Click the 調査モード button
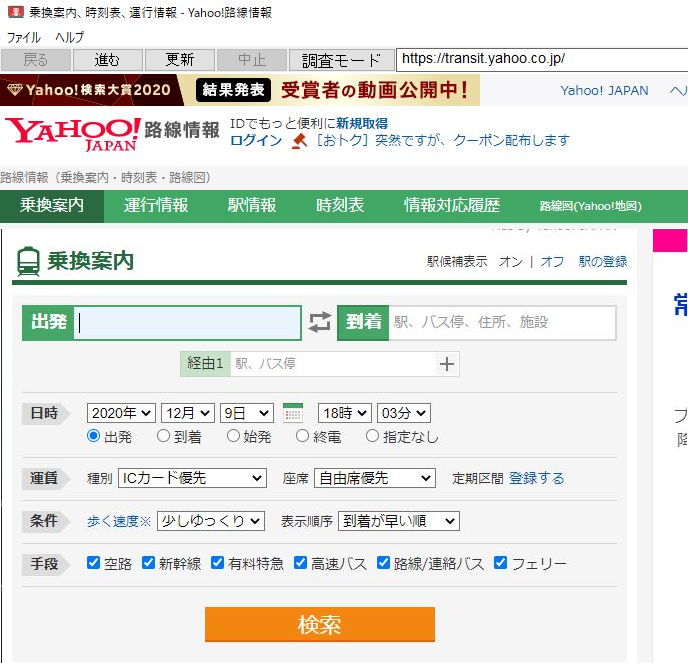 (x=341, y=60)
